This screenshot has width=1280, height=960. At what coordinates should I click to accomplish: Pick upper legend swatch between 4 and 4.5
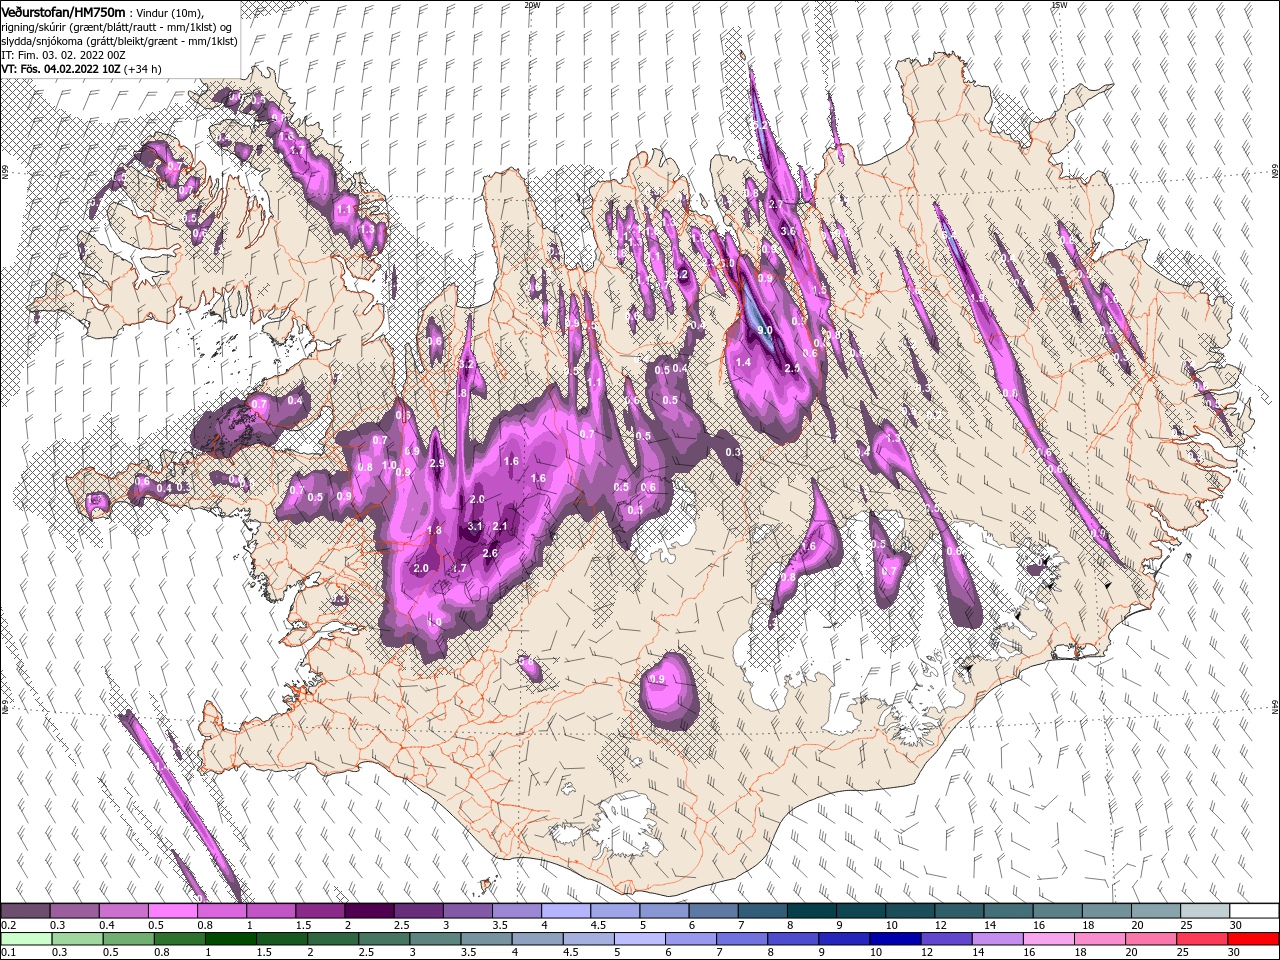pyautogui.click(x=566, y=911)
